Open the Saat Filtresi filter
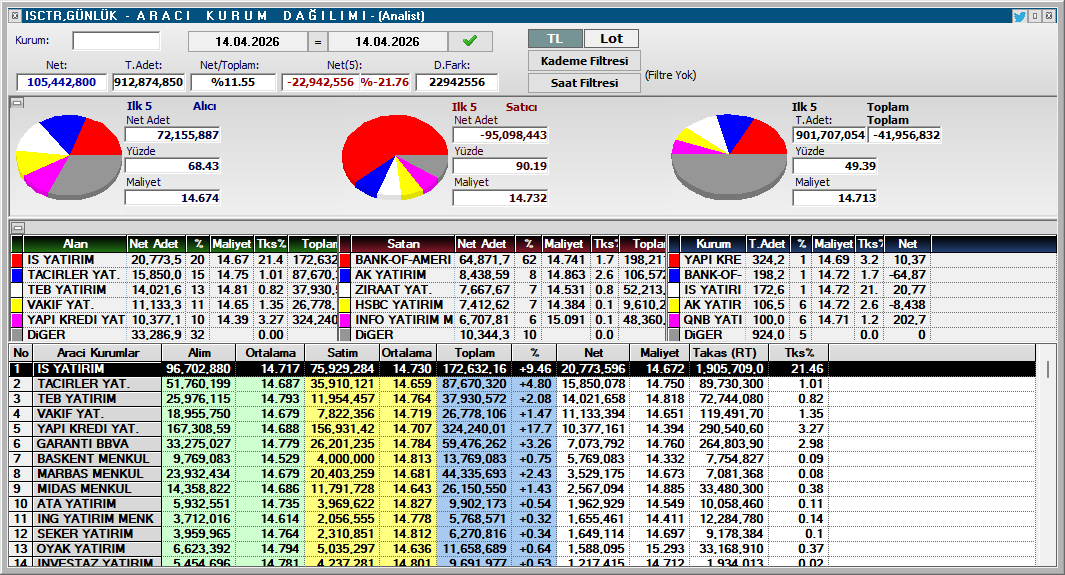Image resolution: width=1065 pixels, height=575 pixels. 584,83
